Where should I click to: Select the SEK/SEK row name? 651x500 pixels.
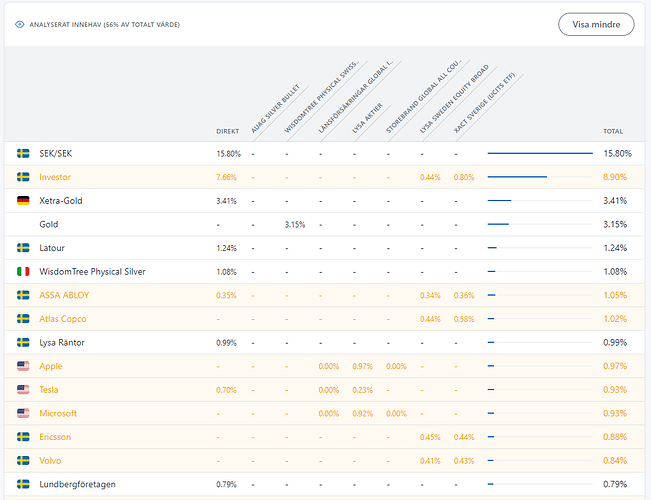56,153
